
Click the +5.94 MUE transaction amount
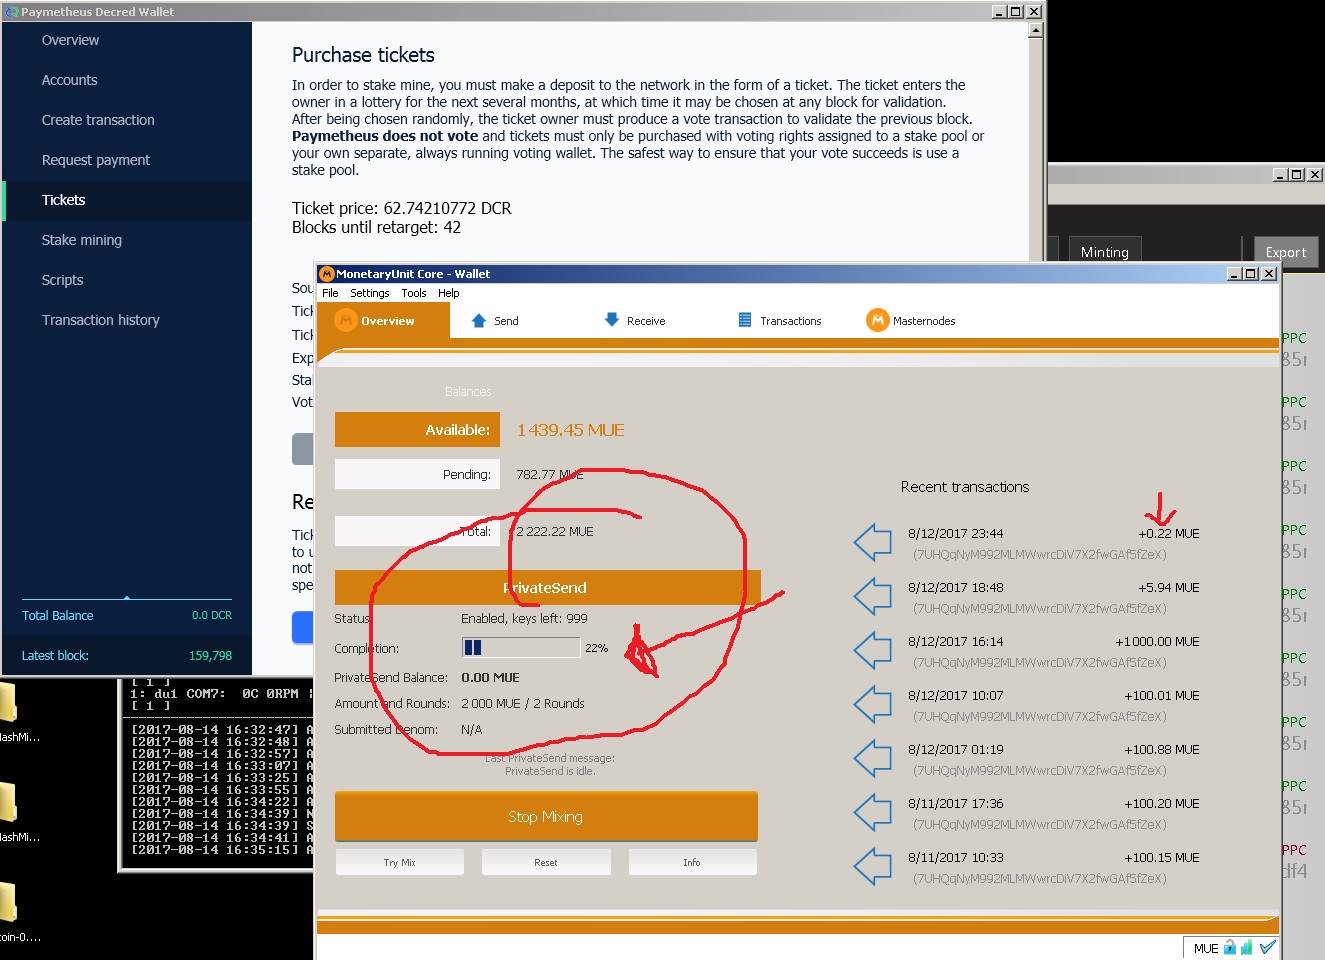[1169, 588]
